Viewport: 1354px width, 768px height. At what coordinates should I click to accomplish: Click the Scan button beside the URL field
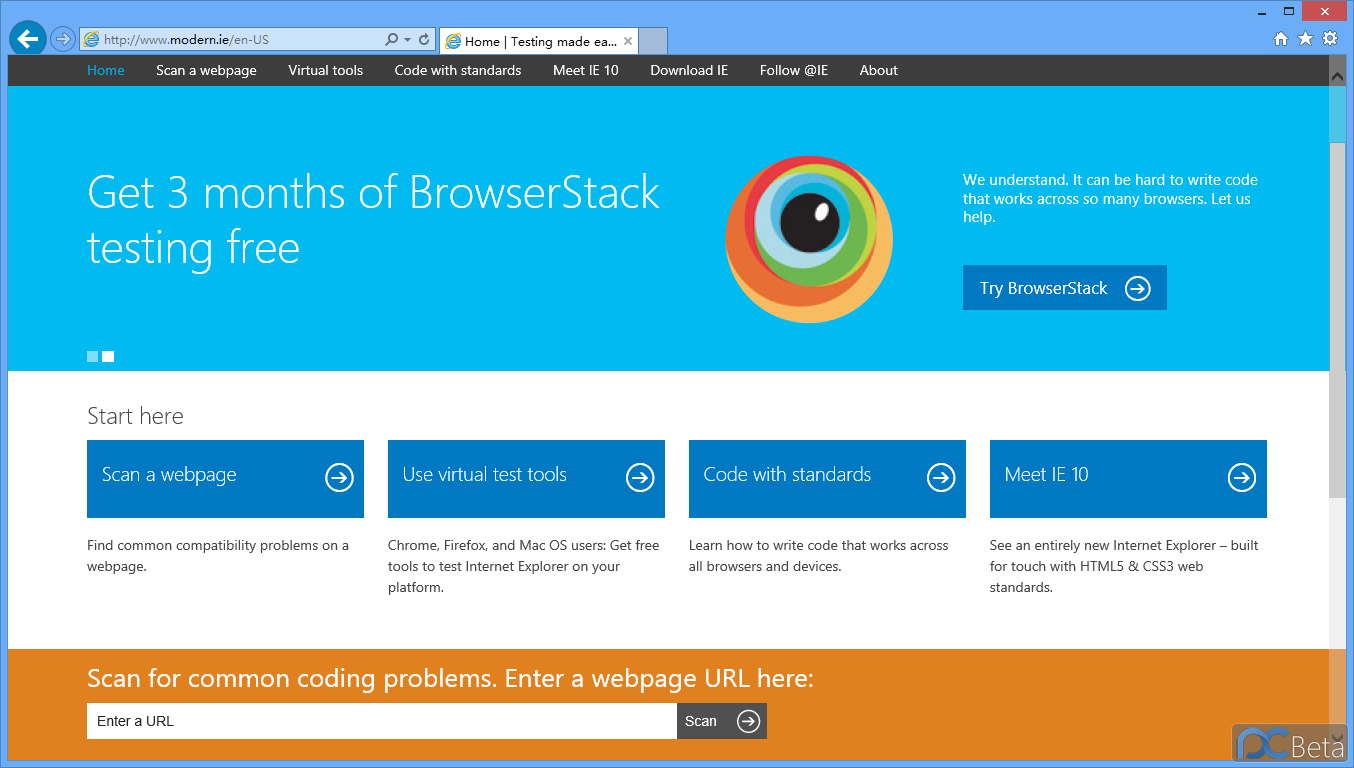click(x=722, y=721)
